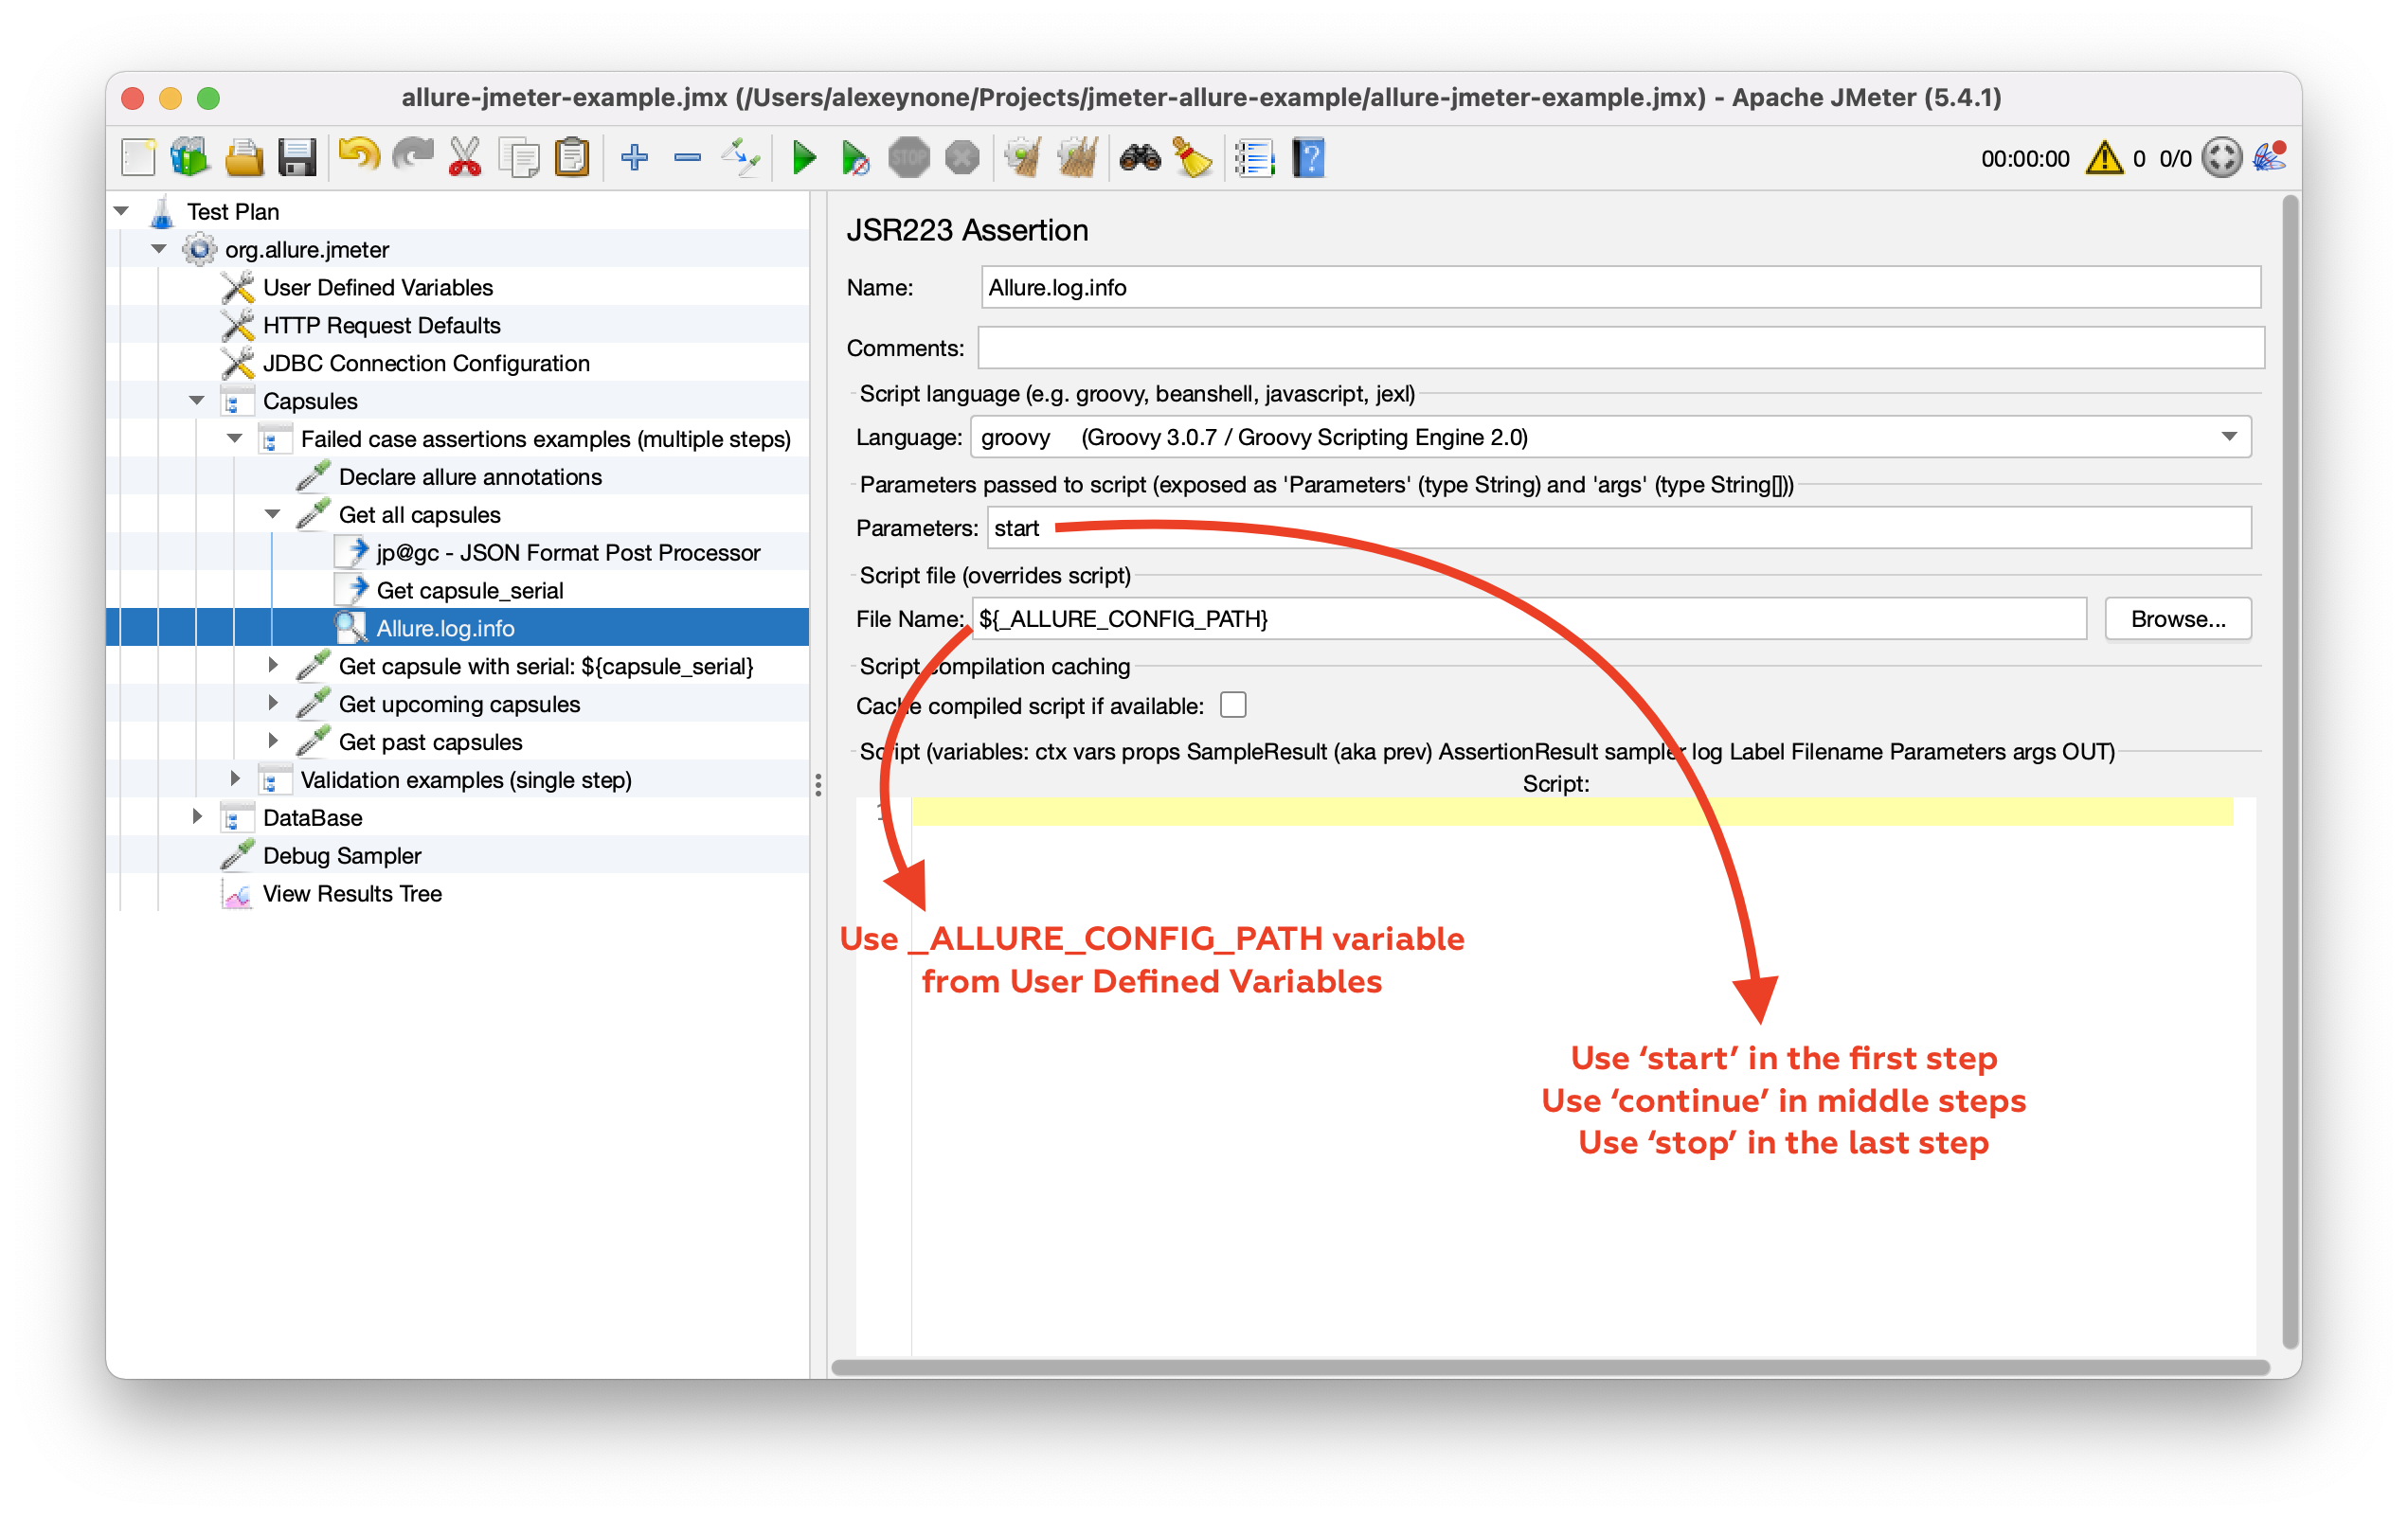2408x1519 pixels.
Task: Click the yellow warning triangle log icon
Action: [x=2104, y=158]
